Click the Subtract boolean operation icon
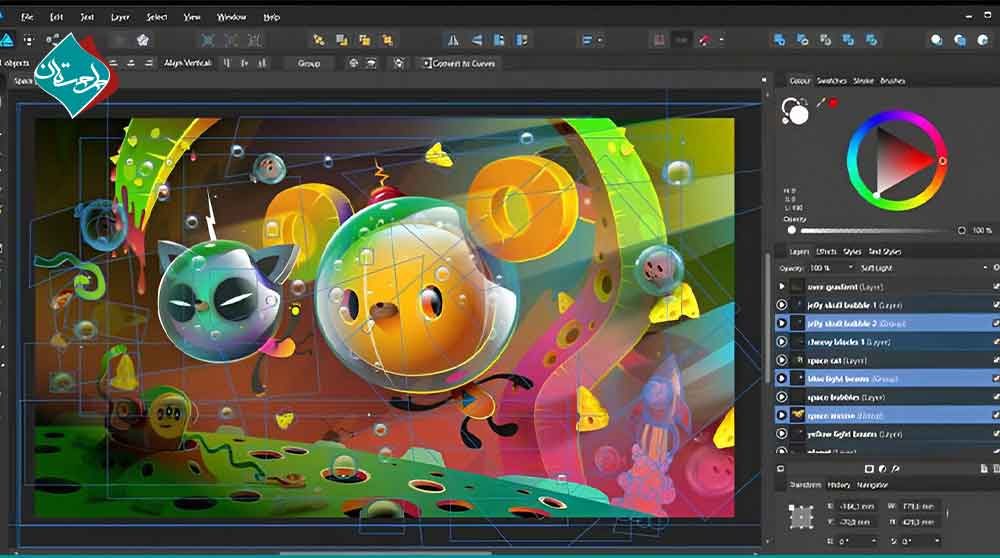1000x558 pixels. pyautogui.click(x=802, y=40)
